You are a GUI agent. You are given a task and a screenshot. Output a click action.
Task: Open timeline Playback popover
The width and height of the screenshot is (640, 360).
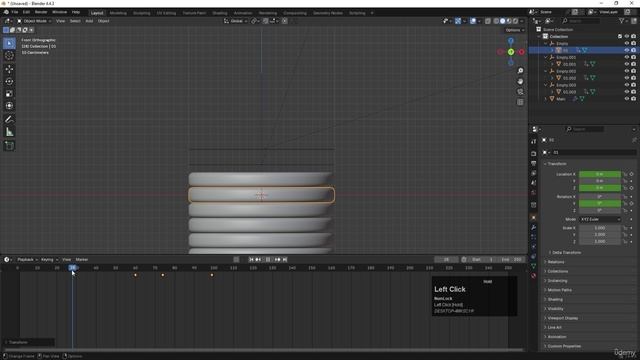tap(27, 260)
